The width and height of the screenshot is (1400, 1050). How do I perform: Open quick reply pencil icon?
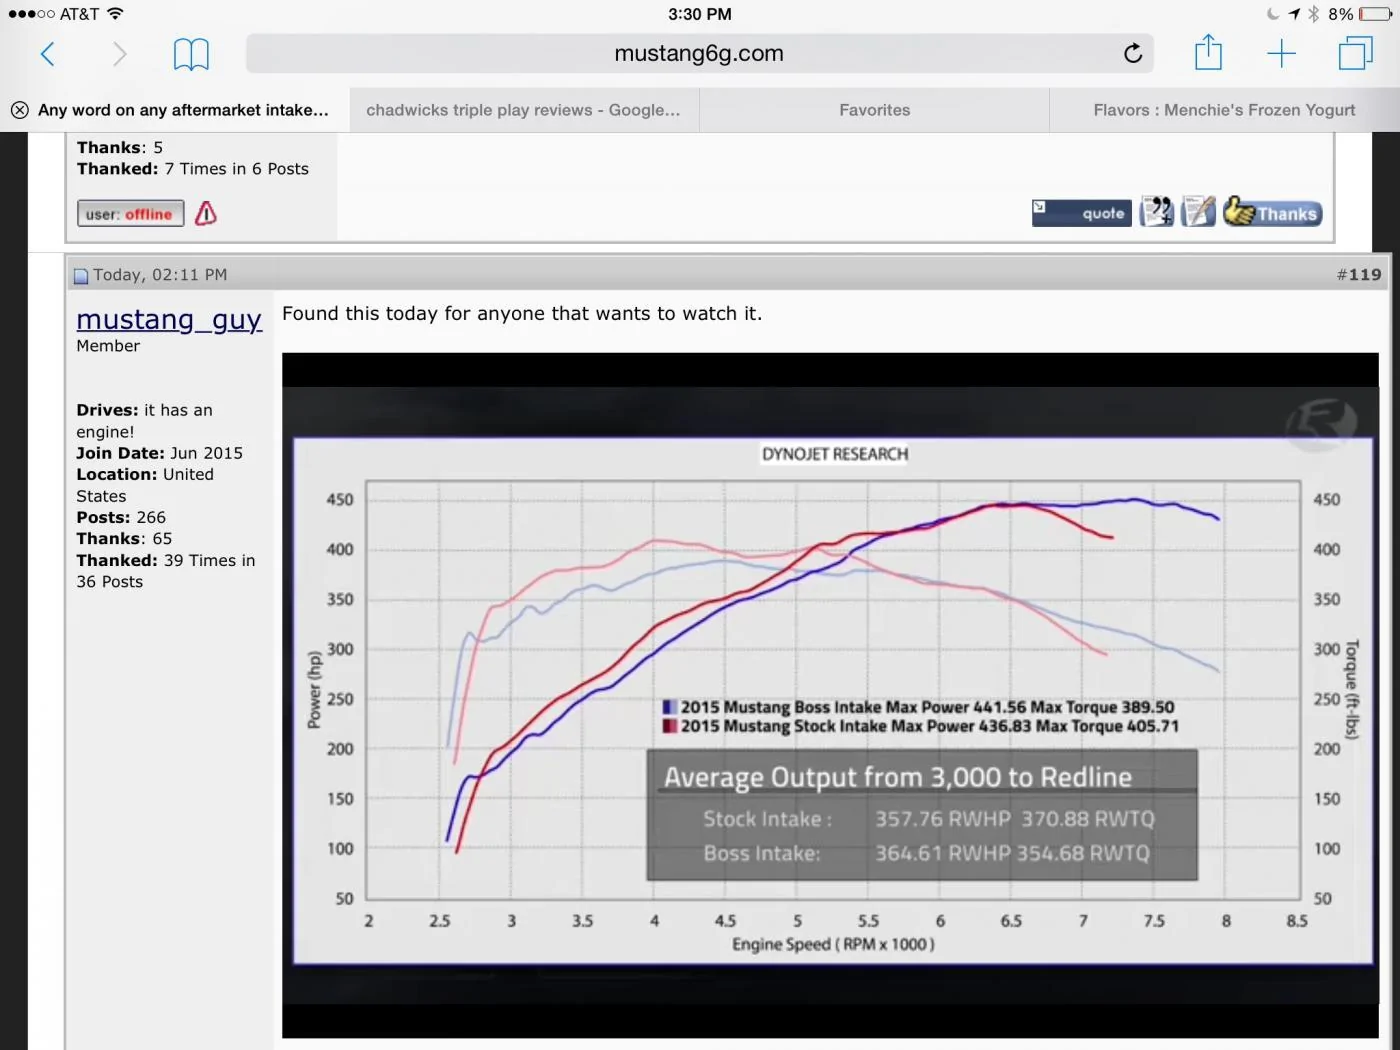pos(1198,212)
